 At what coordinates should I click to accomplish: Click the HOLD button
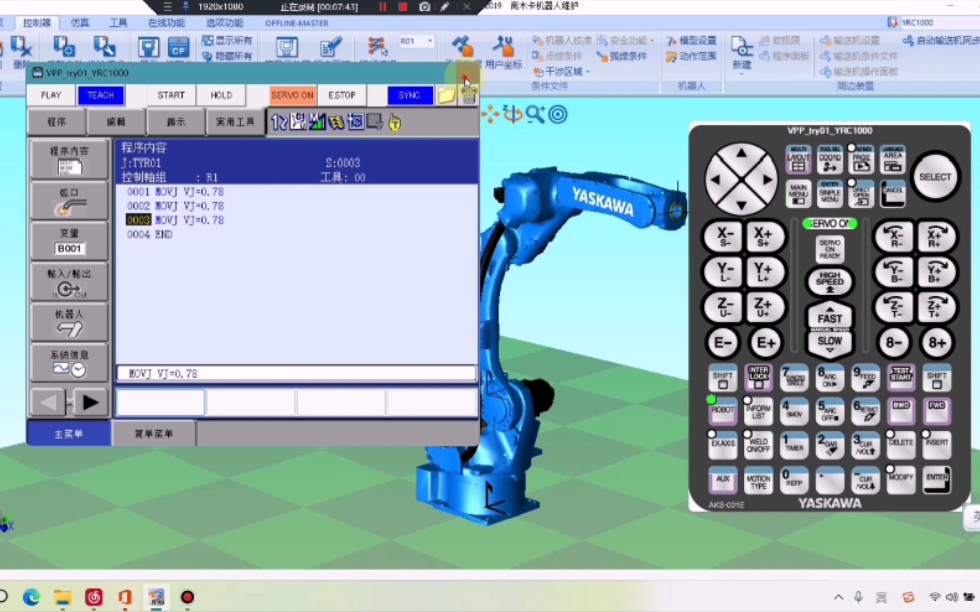(x=221, y=95)
